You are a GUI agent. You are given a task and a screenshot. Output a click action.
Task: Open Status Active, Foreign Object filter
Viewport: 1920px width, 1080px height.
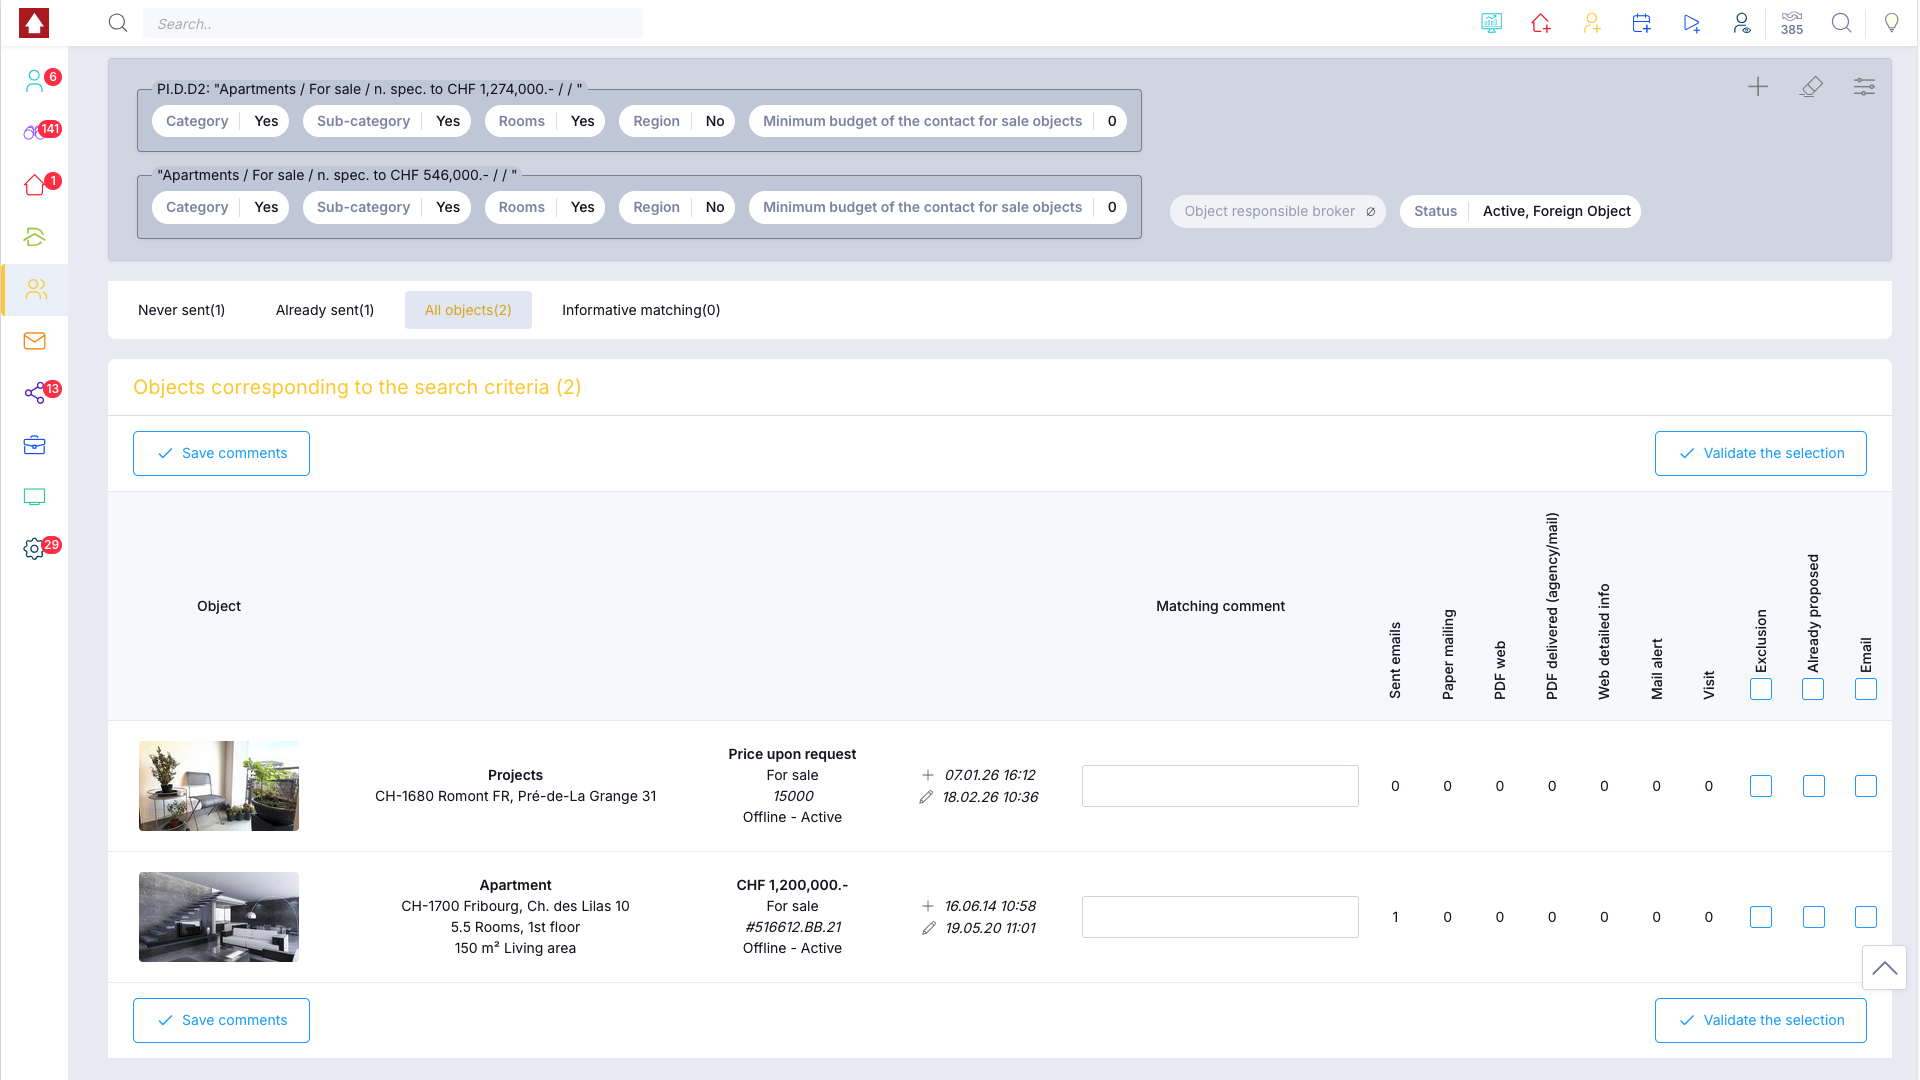pos(1521,211)
